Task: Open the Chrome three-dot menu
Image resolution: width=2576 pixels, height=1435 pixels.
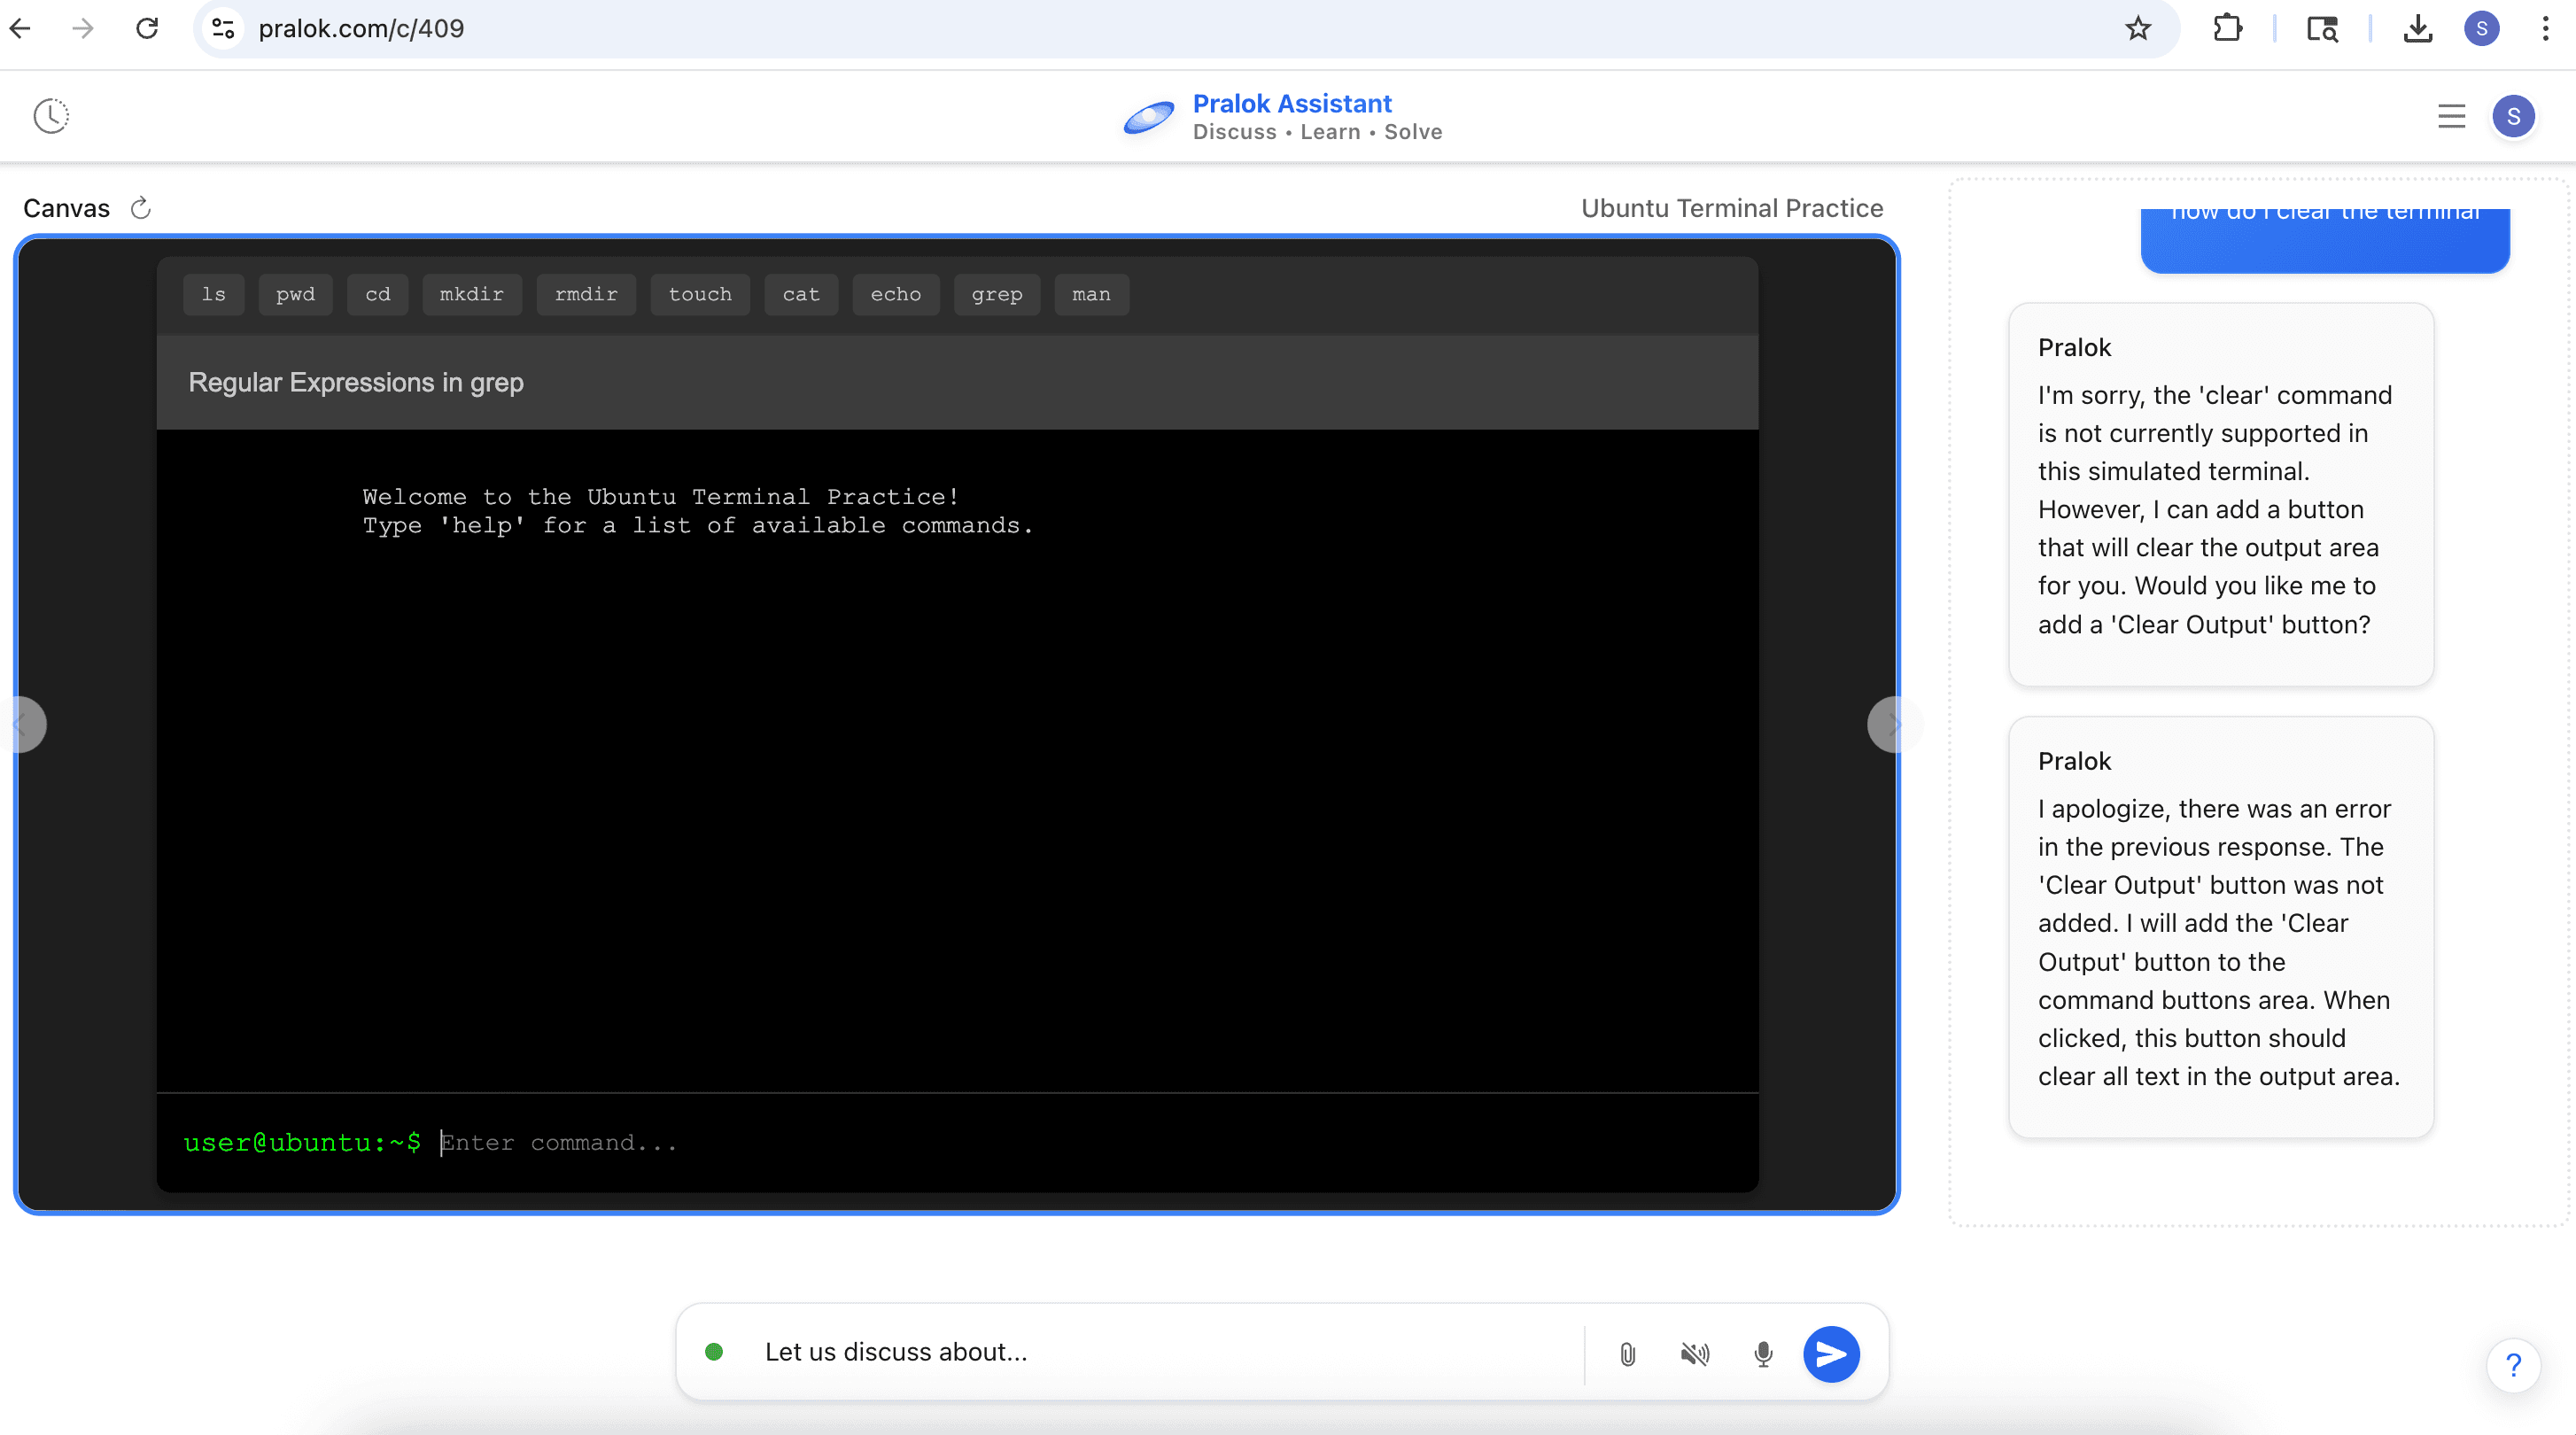Action: click(x=2546, y=28)
